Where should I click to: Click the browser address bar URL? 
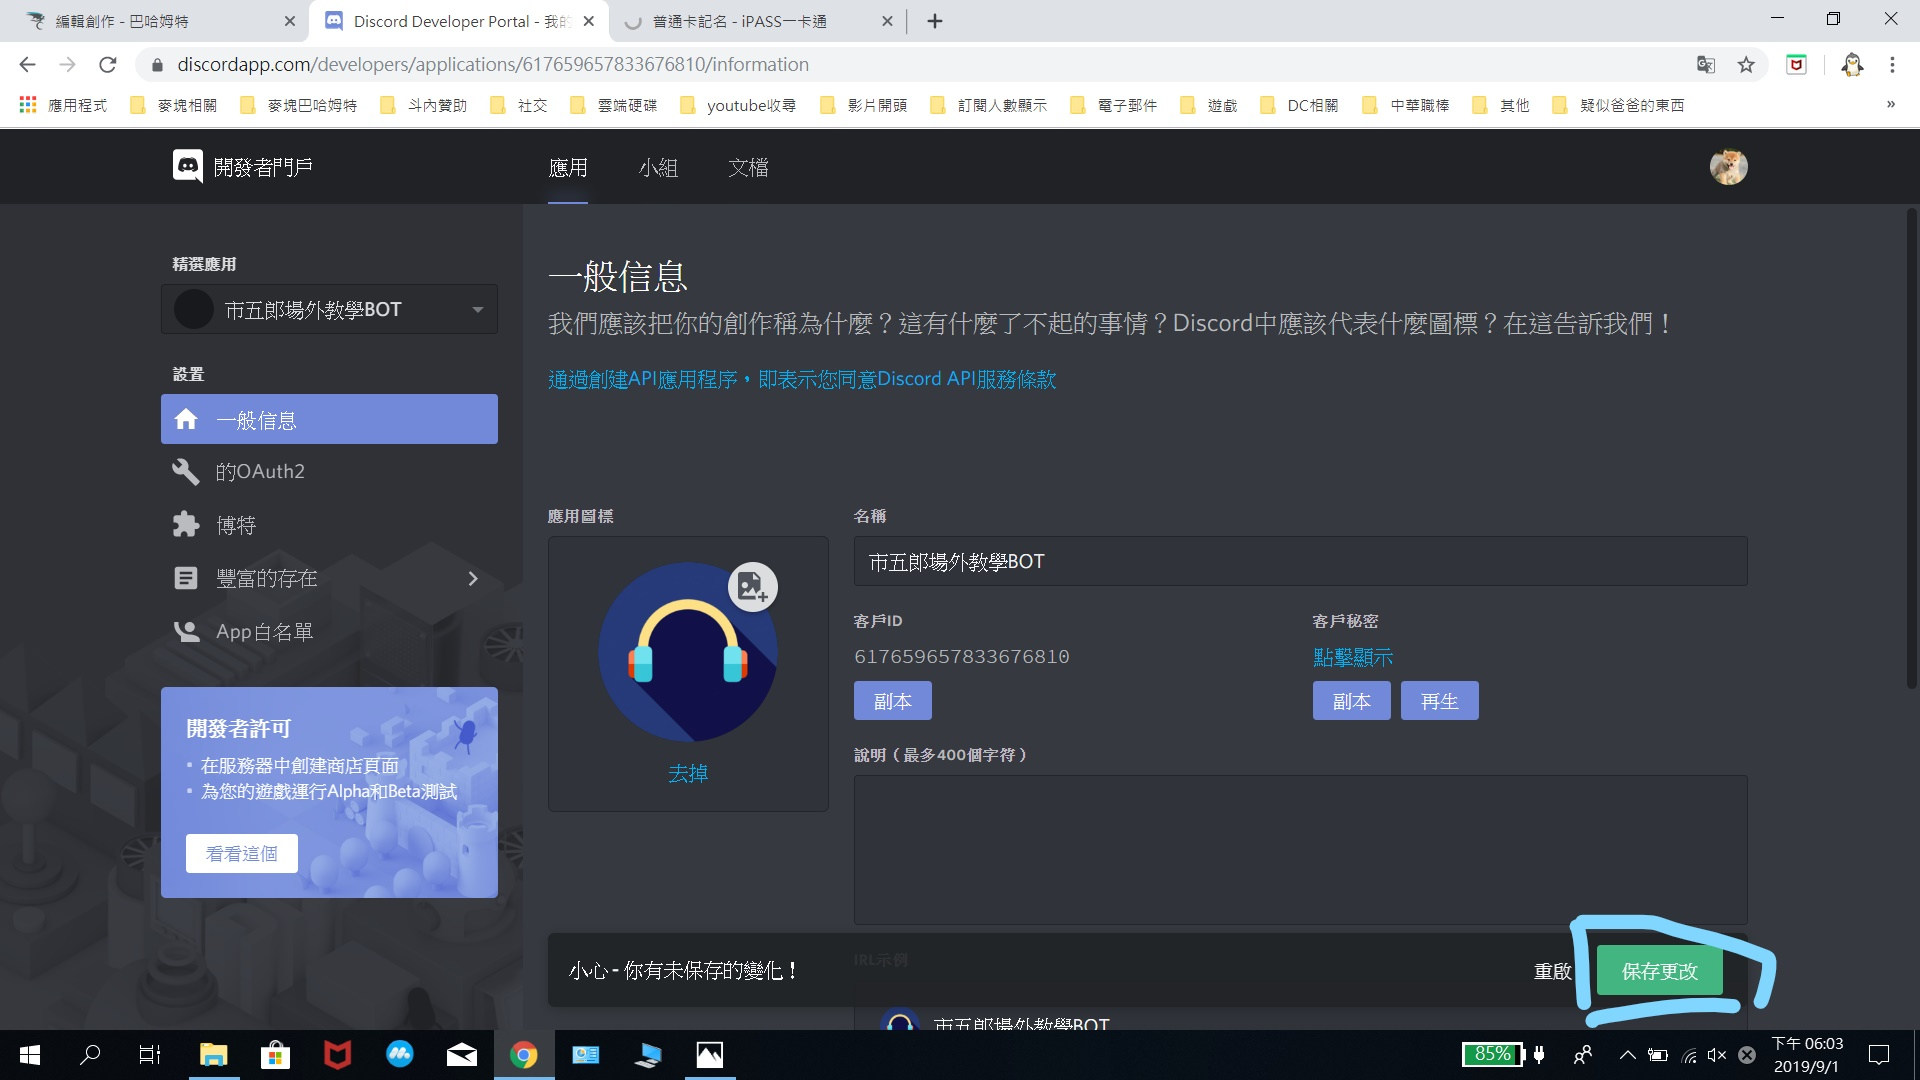[x=493, y=65]
